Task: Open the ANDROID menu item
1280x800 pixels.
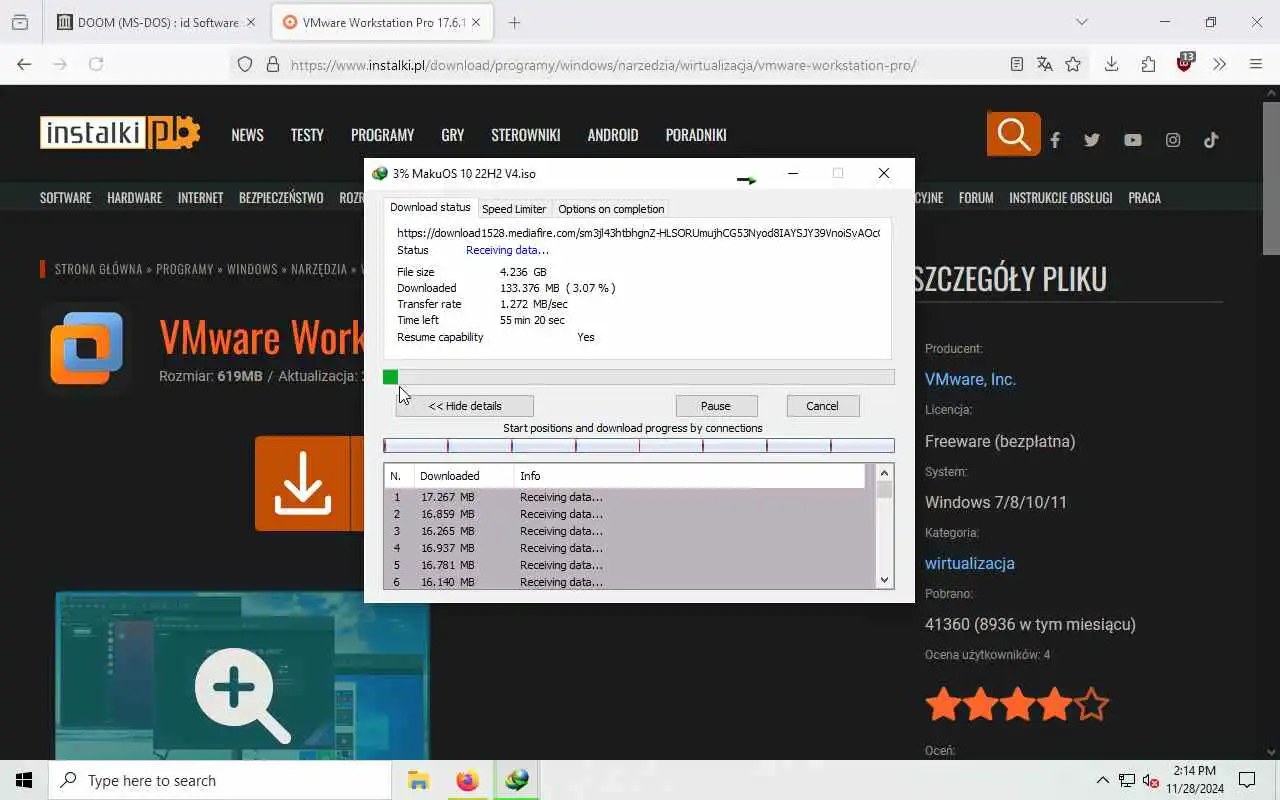Action: 613,135
